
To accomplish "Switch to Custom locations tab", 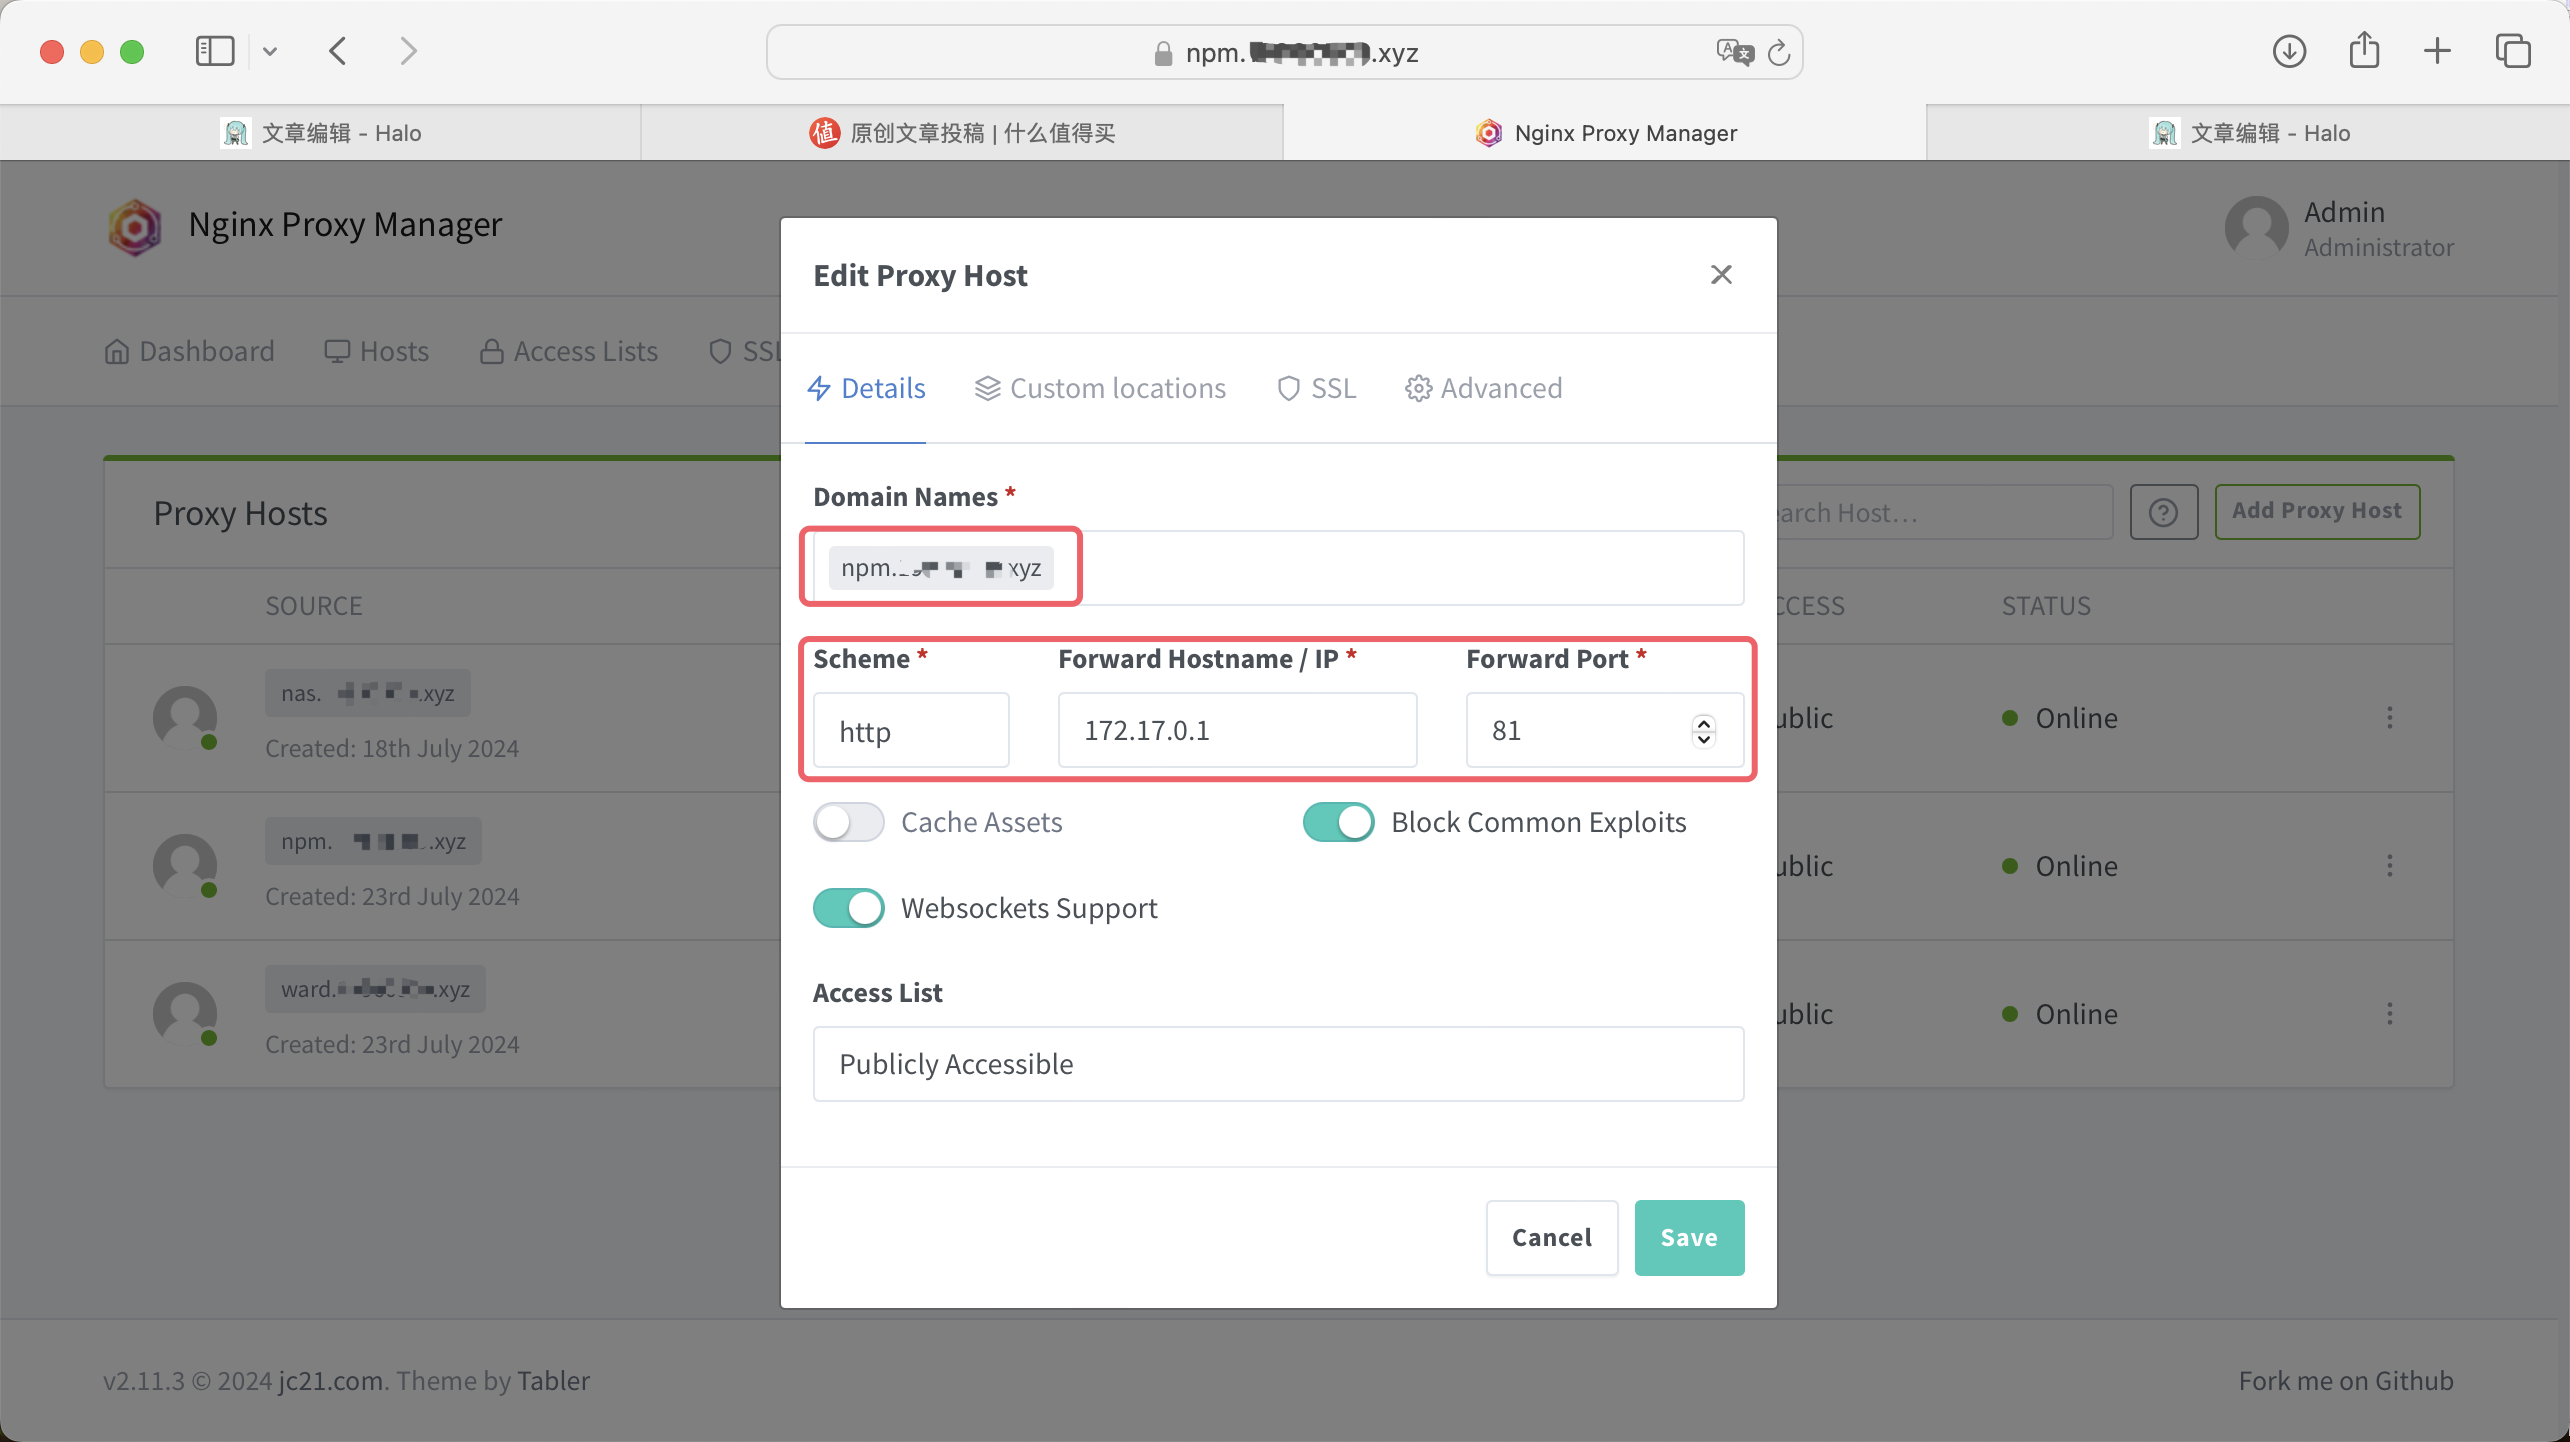I will pos(1100,388).
